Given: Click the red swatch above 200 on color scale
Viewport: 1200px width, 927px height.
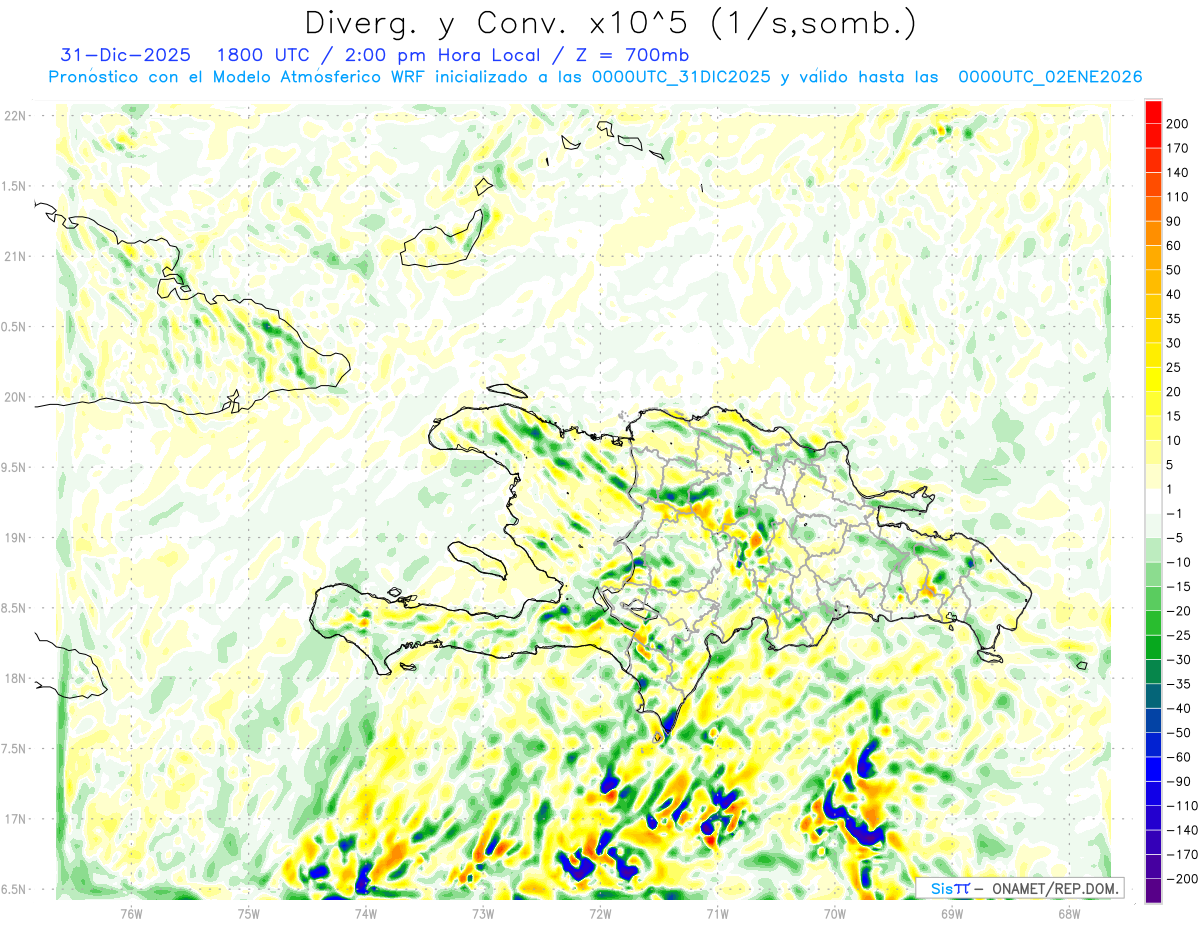Looking at the screenshot, I should click(x=1154, y=113).
